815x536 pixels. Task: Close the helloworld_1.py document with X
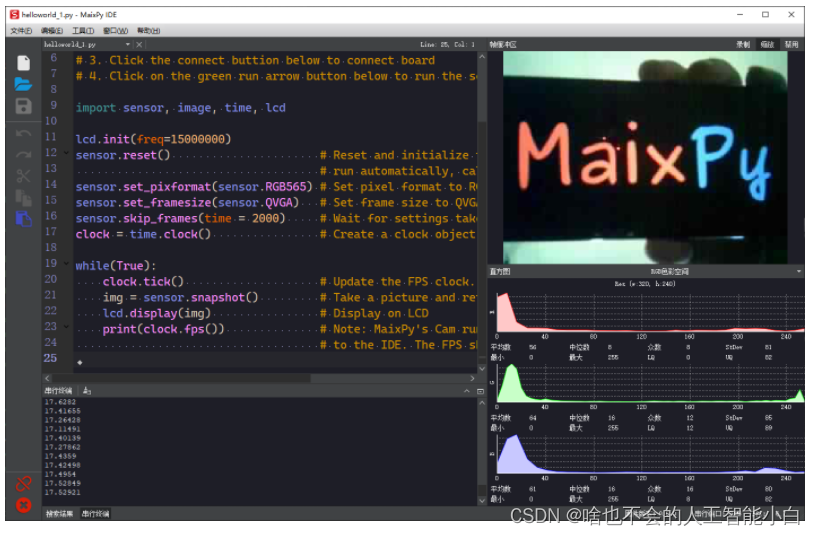[139, 45]
